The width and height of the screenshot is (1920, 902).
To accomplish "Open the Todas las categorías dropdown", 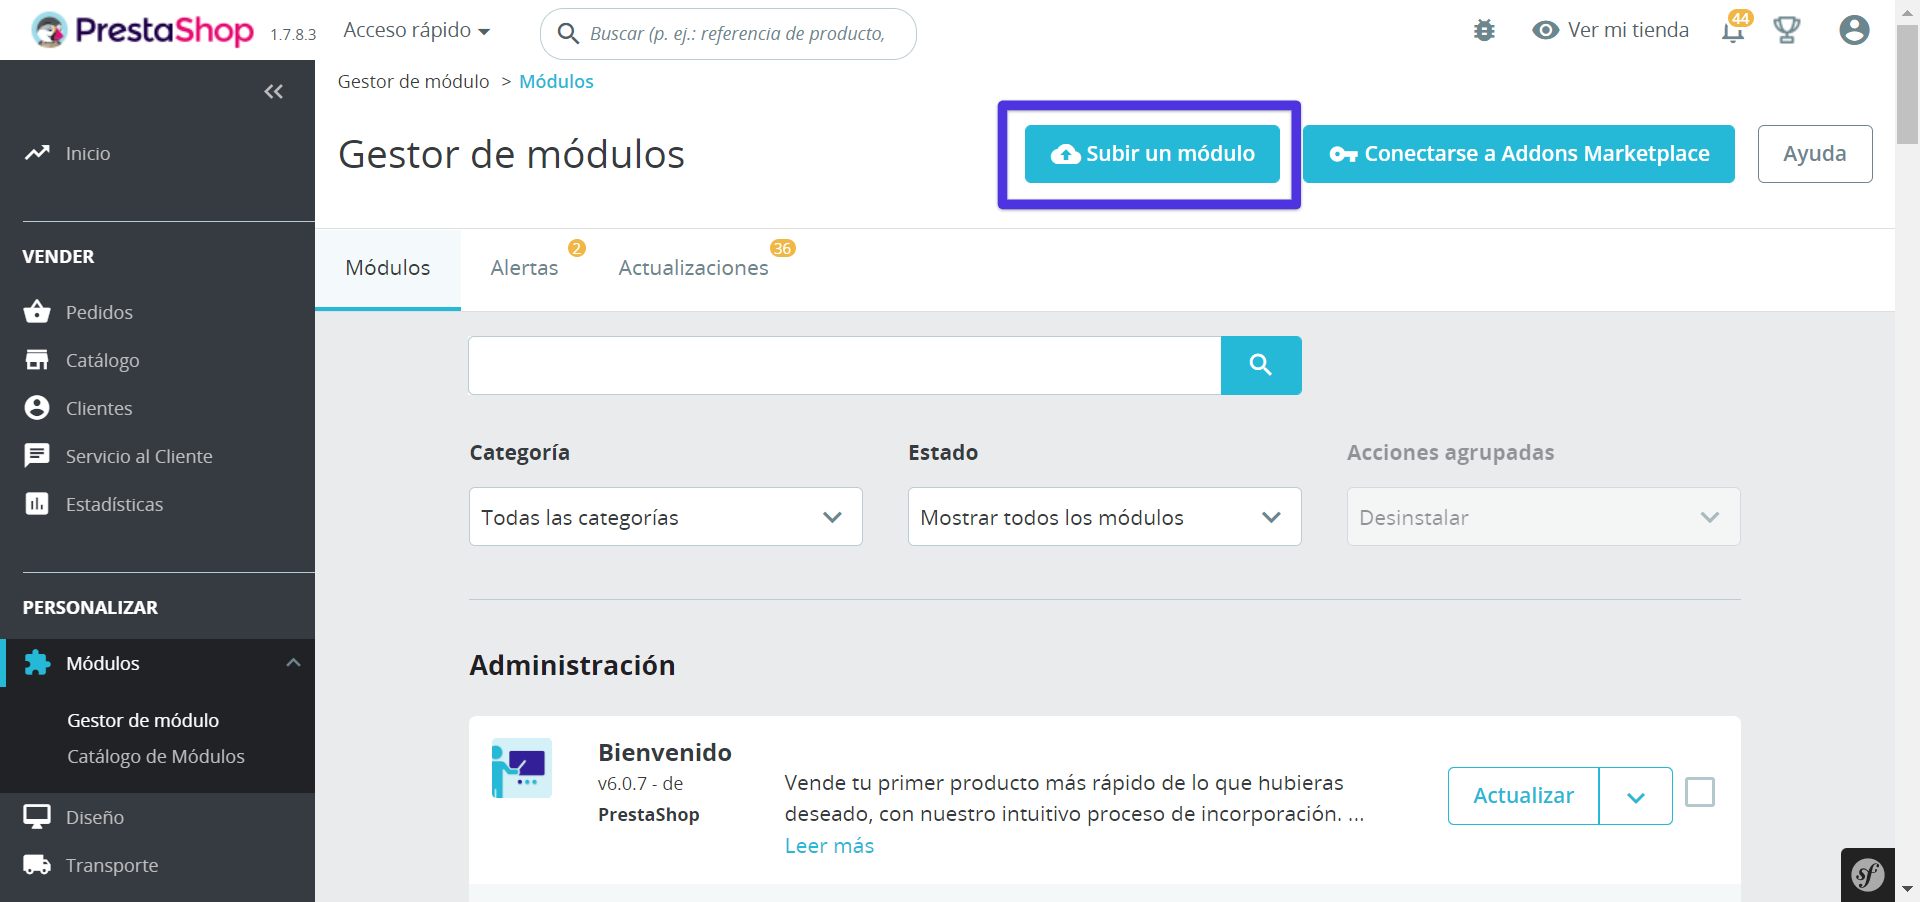I will click(666, 517).
